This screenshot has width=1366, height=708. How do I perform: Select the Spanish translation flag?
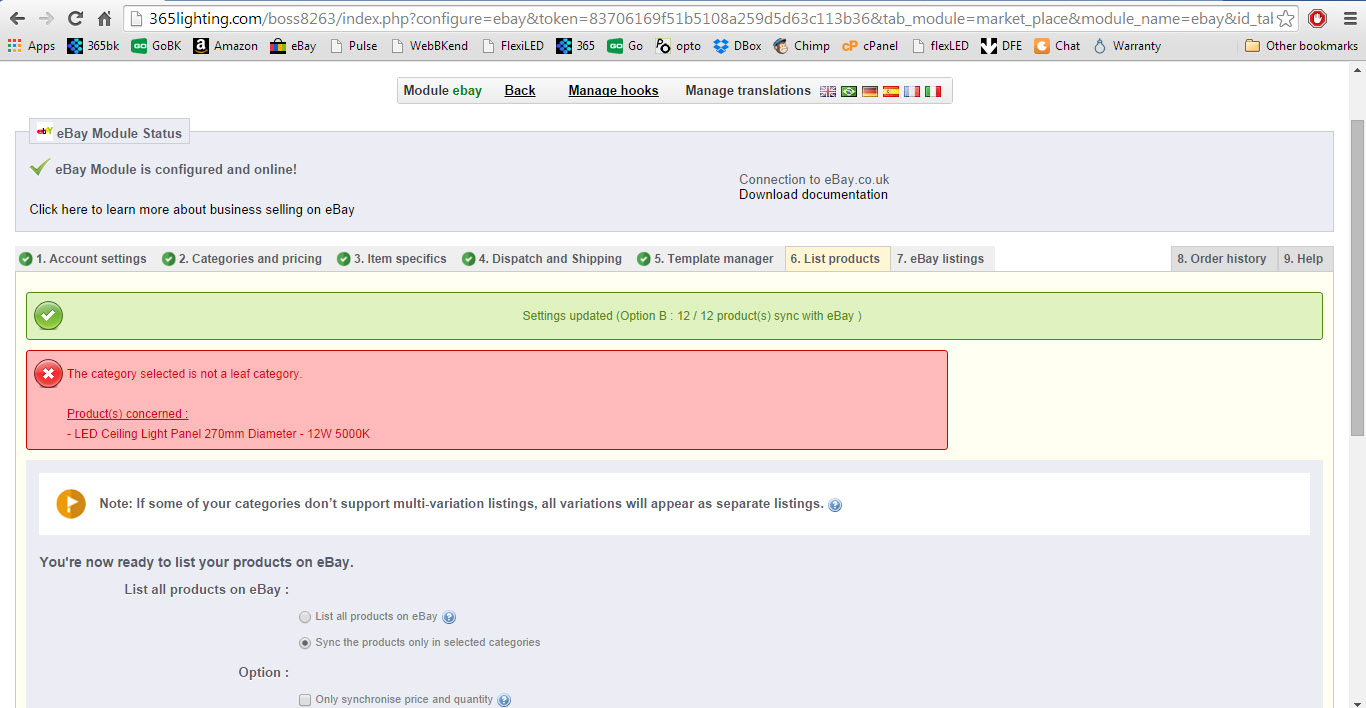pos(891,91)
